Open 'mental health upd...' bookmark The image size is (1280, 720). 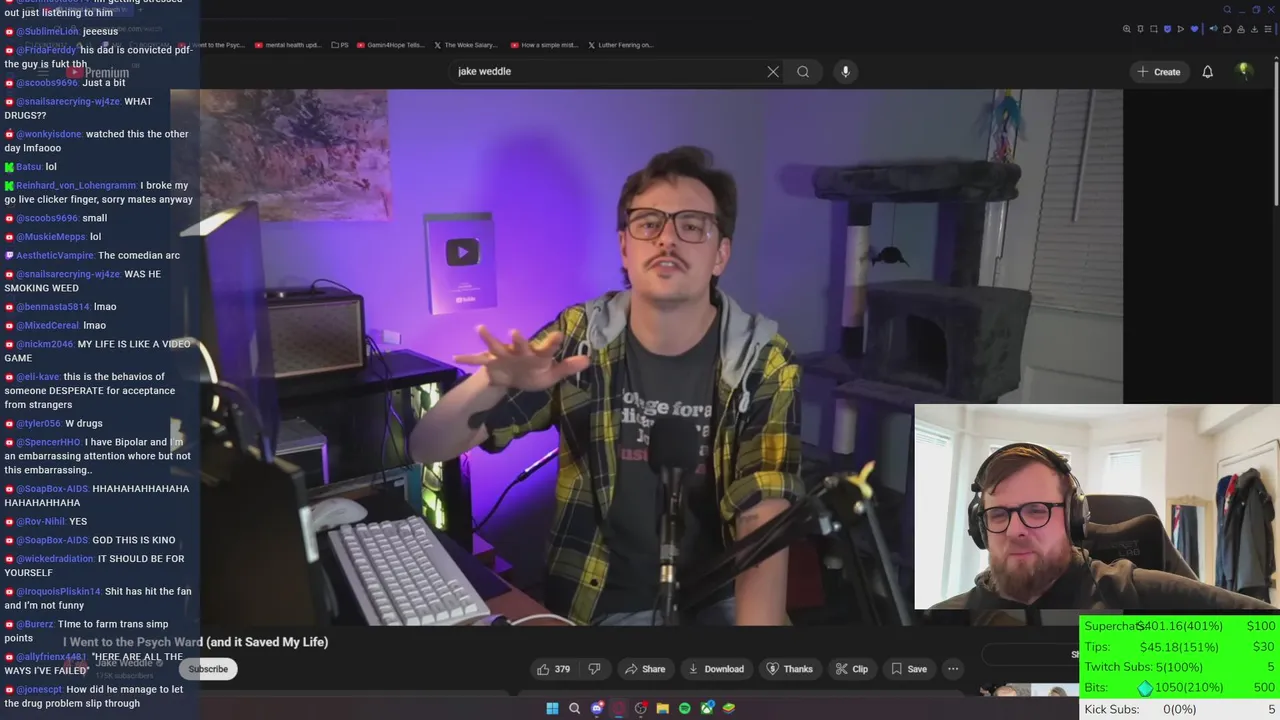[x=288, y=45]
